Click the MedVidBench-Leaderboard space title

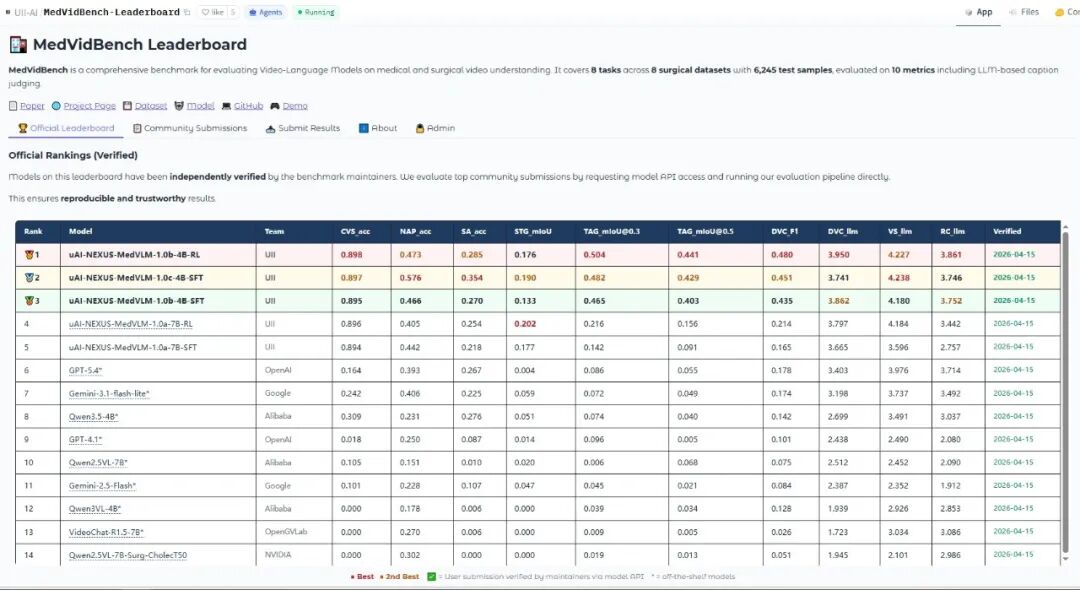point(112,12)
